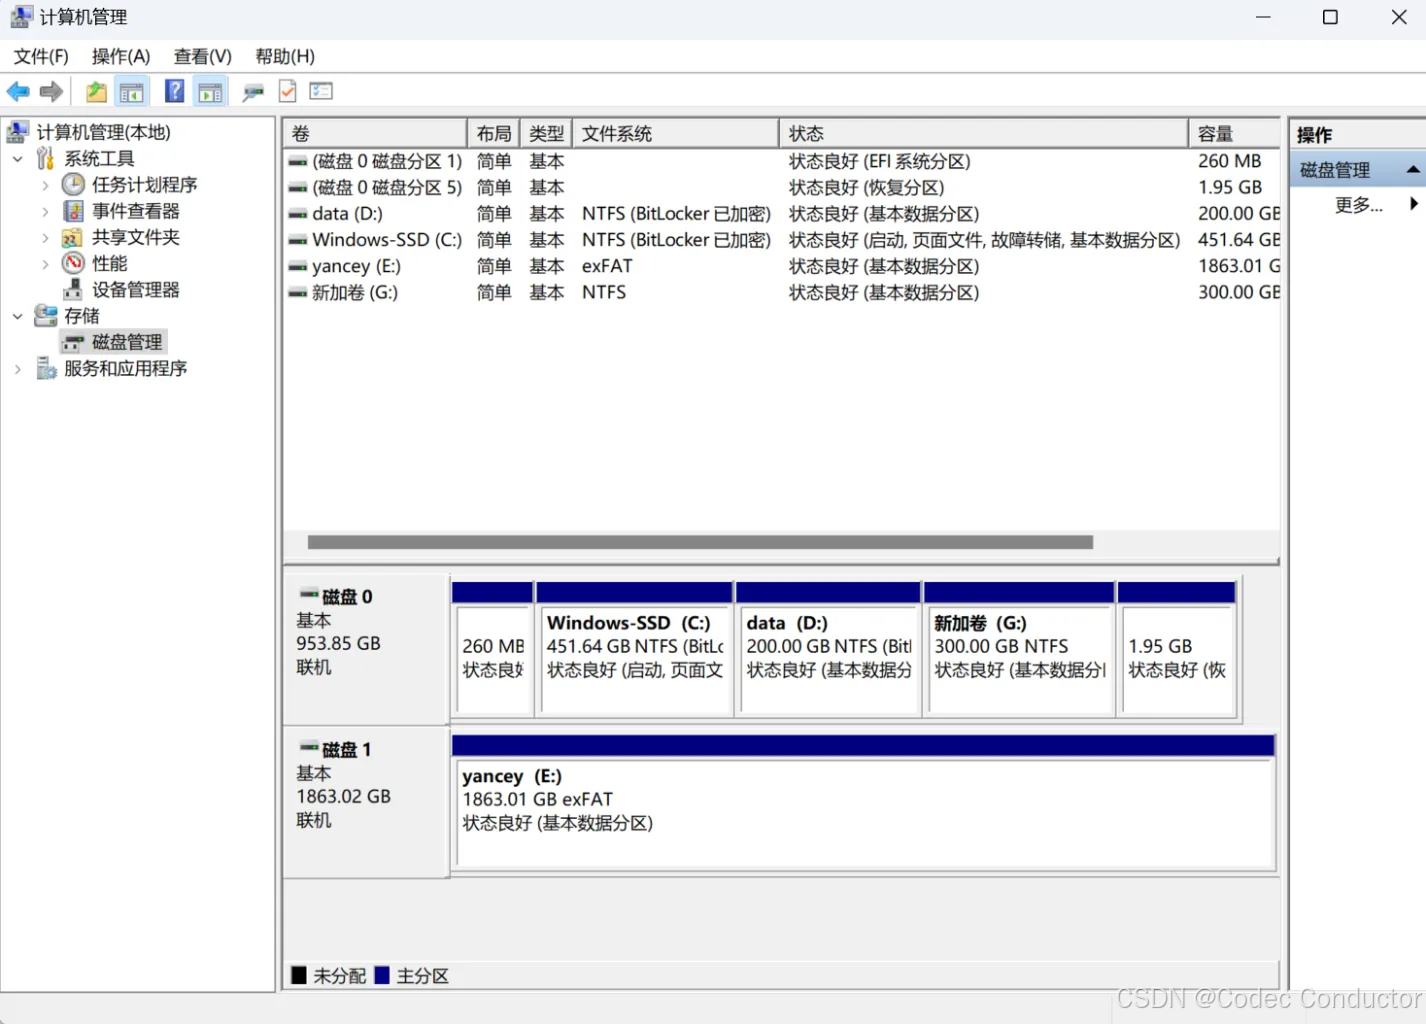The image size is (1426, 1024).
Task: Sort by the 布局 column header
Action: pyautogui.click(x=494, y=134)
